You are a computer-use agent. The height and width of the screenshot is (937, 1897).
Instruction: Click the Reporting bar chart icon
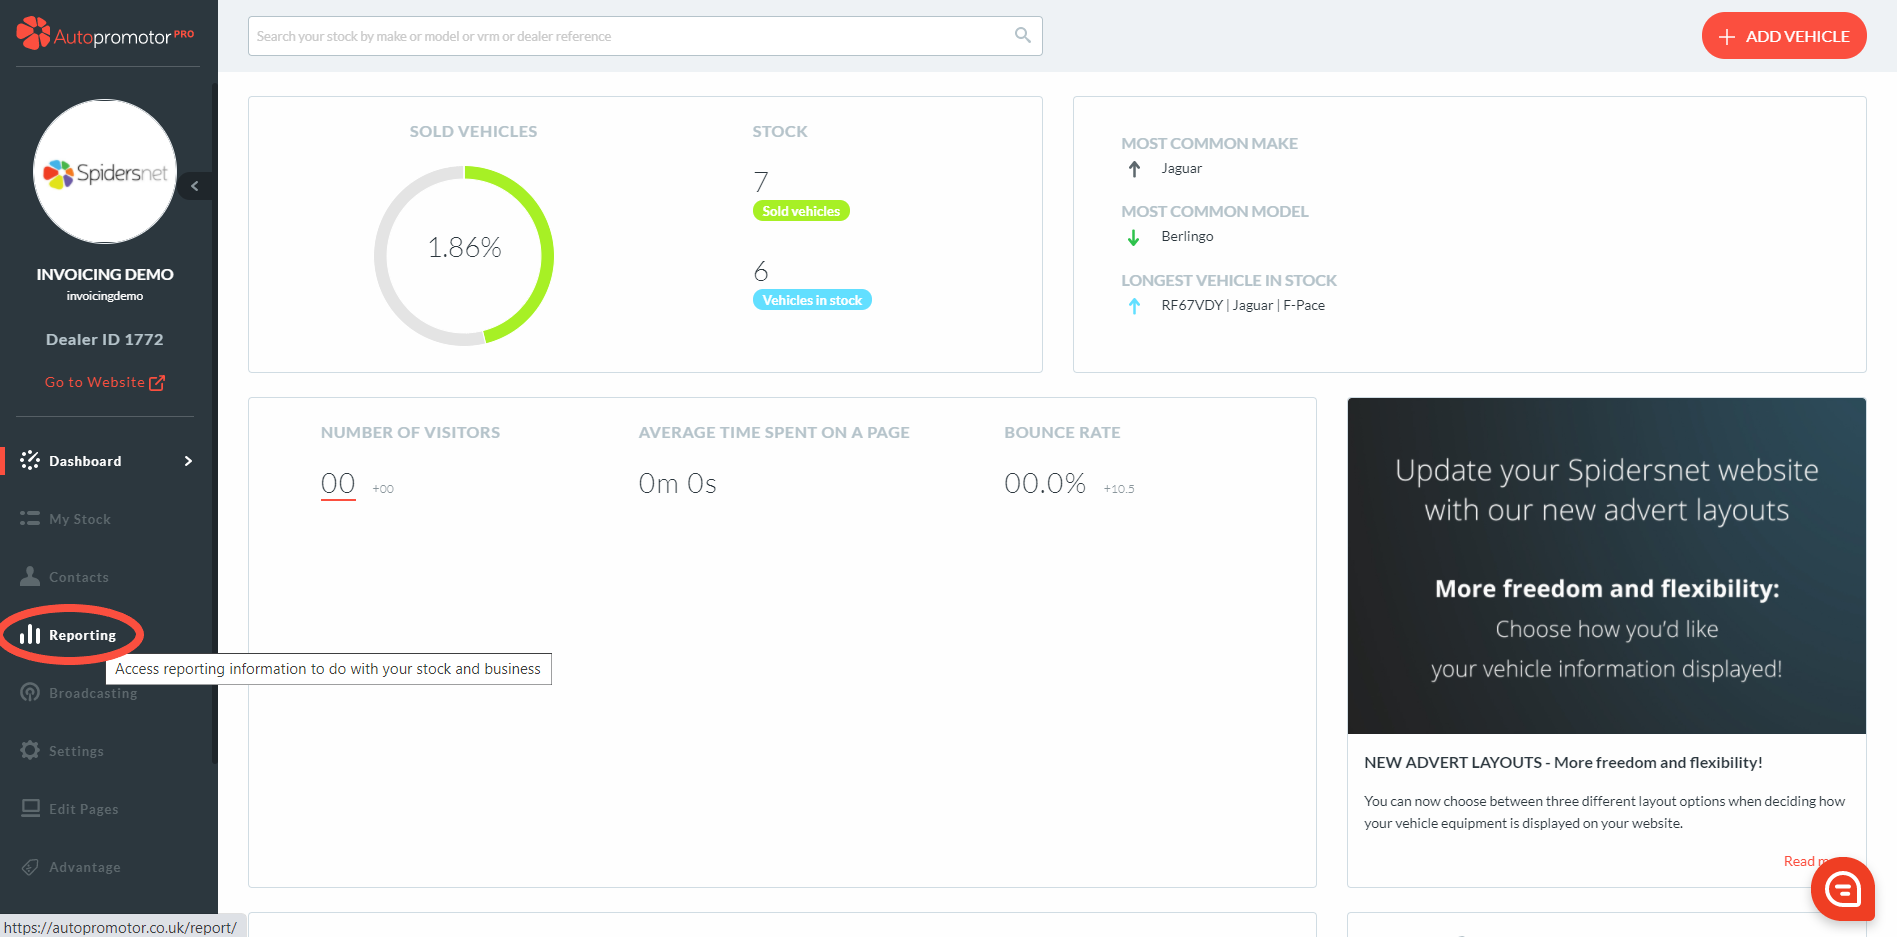click(30, 635)
